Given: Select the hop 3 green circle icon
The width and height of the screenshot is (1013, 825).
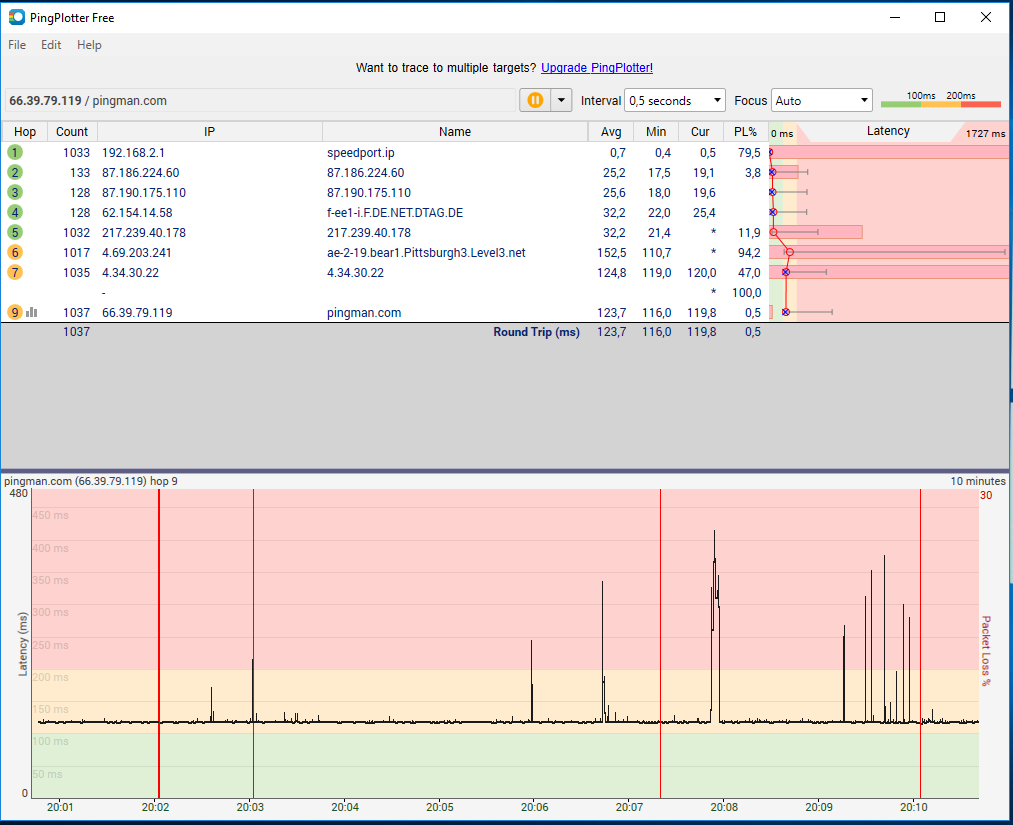Looking at the screenshot, I should tap(15, 193).
